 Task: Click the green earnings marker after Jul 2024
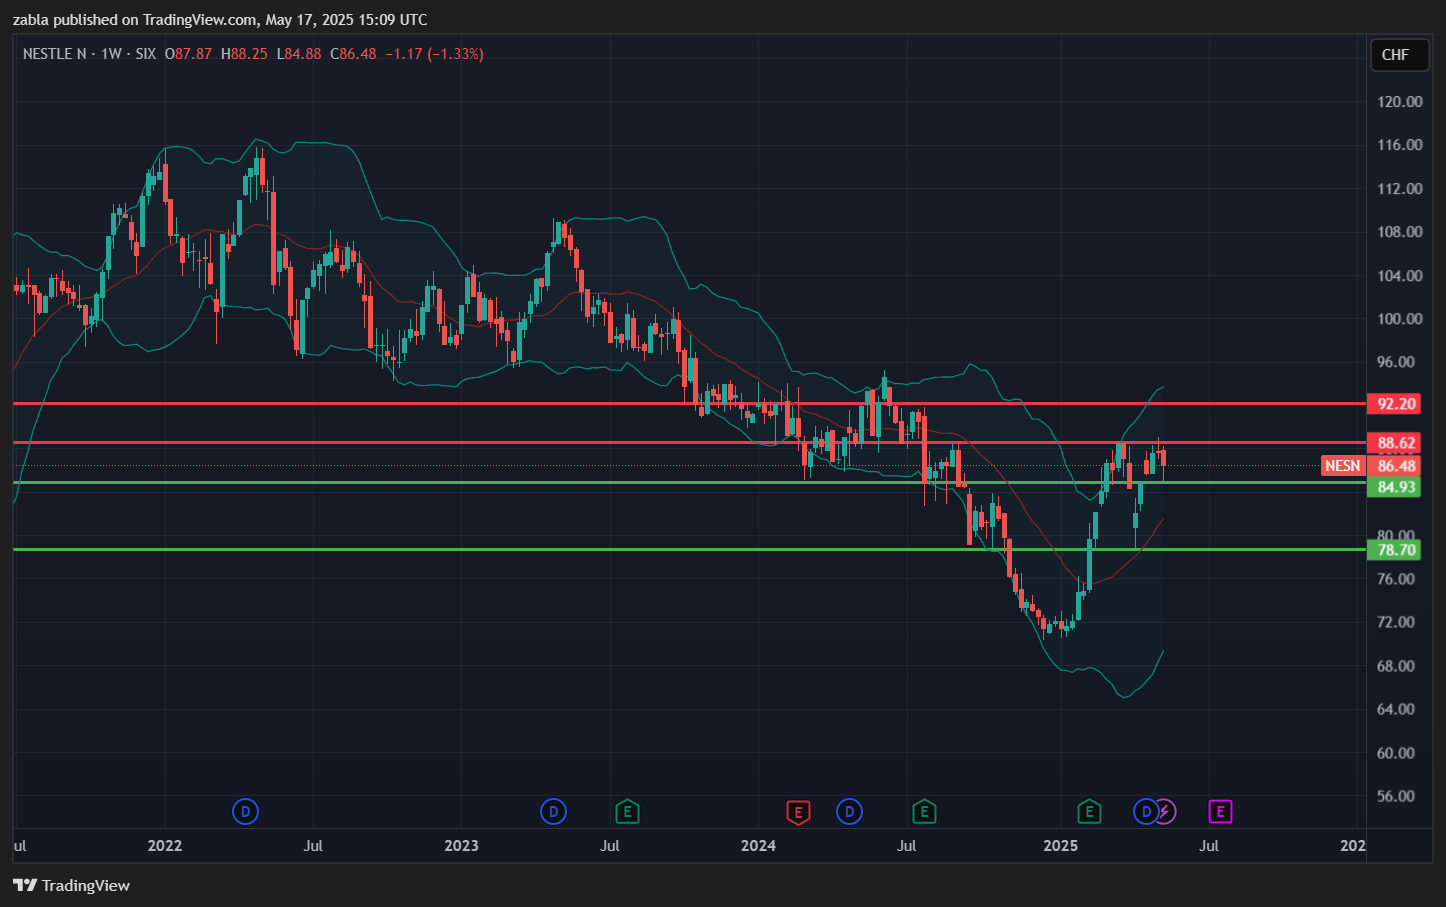(x=924, y=812)
